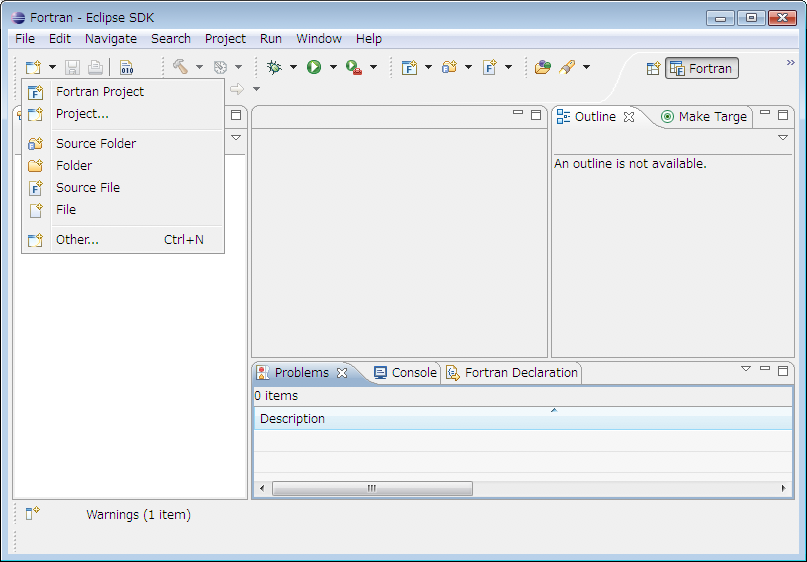Expand the Debug dropdown arrow
This screenshot has width=807, height=562.
click(x=293, y=67)
